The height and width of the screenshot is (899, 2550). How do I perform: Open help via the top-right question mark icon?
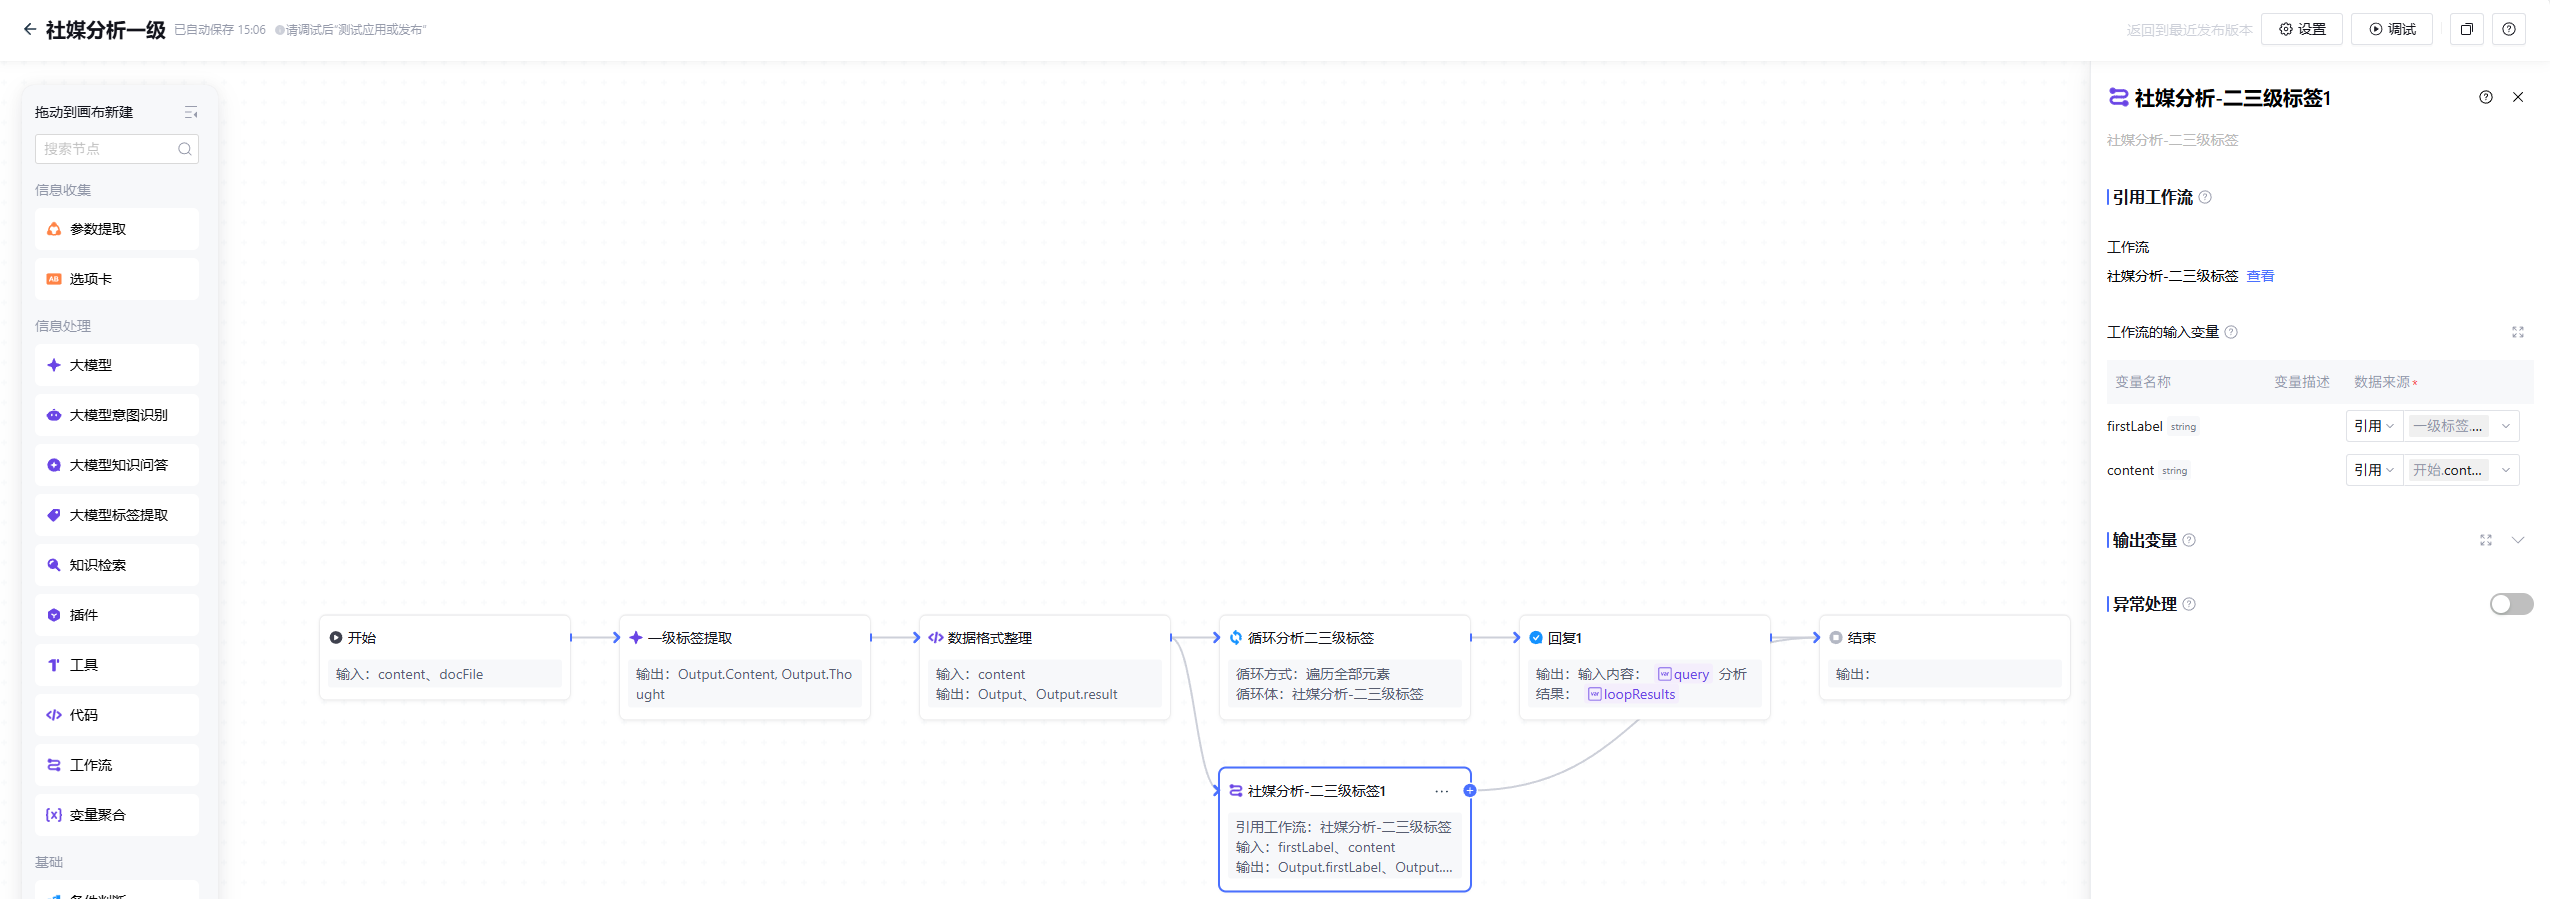click(2508, 29)
